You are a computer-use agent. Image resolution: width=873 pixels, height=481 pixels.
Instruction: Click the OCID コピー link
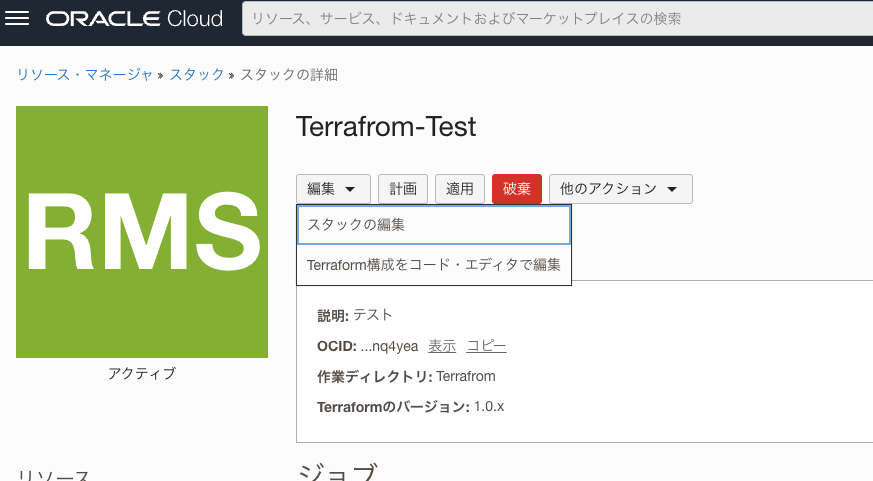pos(487,346)
